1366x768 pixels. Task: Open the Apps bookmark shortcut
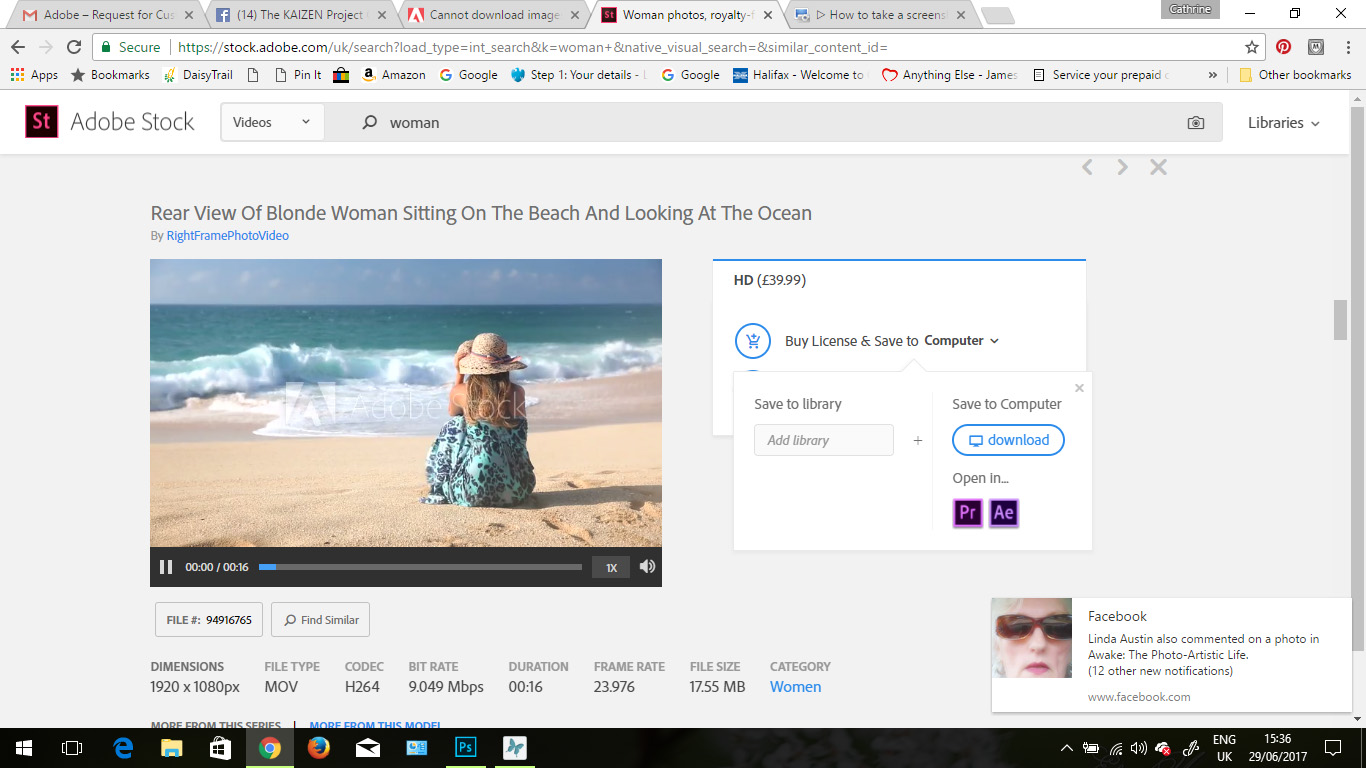pos(34,75)
